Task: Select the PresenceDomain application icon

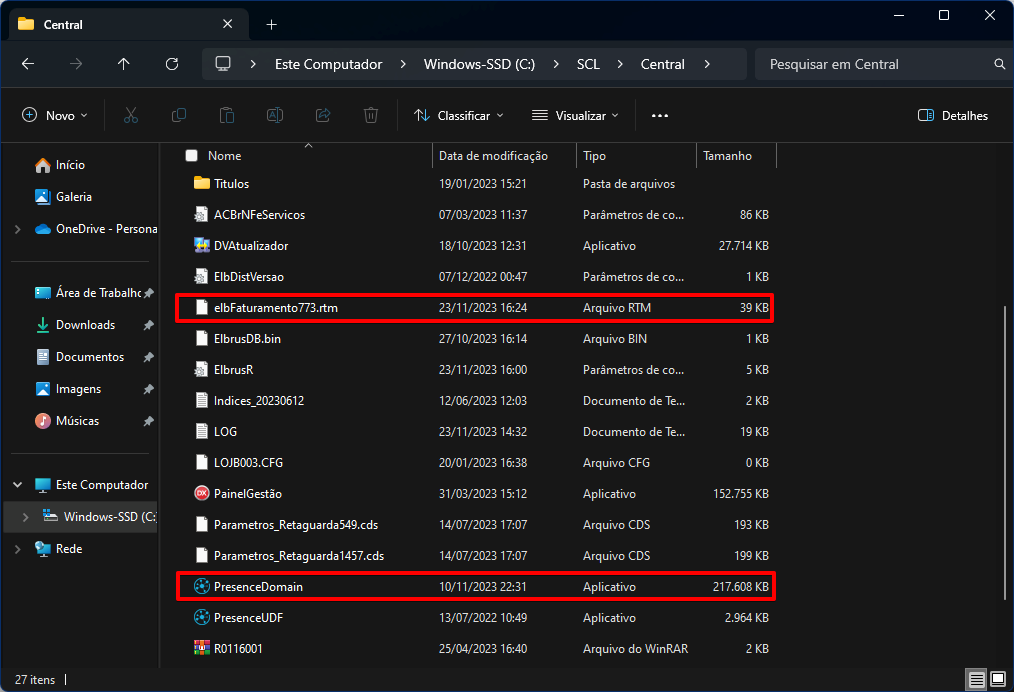Action: click(202, 587)
